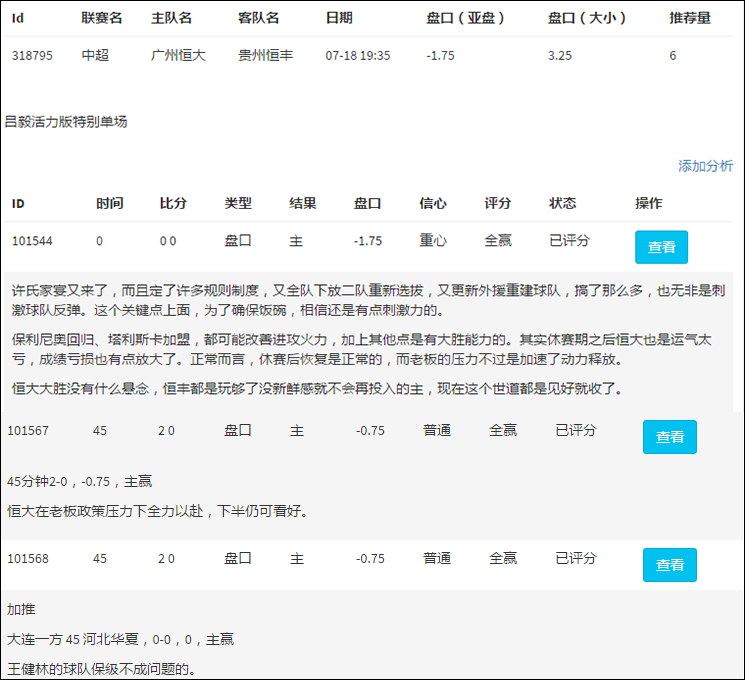Screen dimensions: 745x680
Task: Click paragraph starting 保利尼奥回归
Action: pos(362,349)
